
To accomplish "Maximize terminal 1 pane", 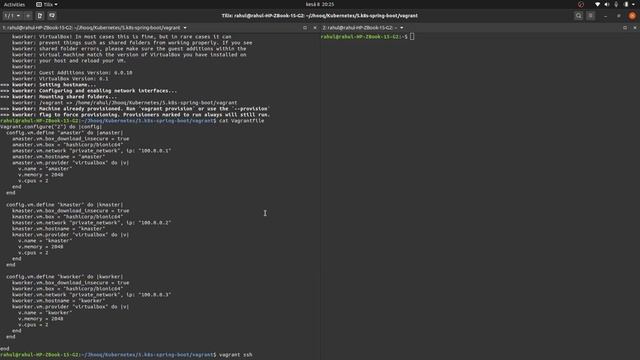I will pos(305,28).
